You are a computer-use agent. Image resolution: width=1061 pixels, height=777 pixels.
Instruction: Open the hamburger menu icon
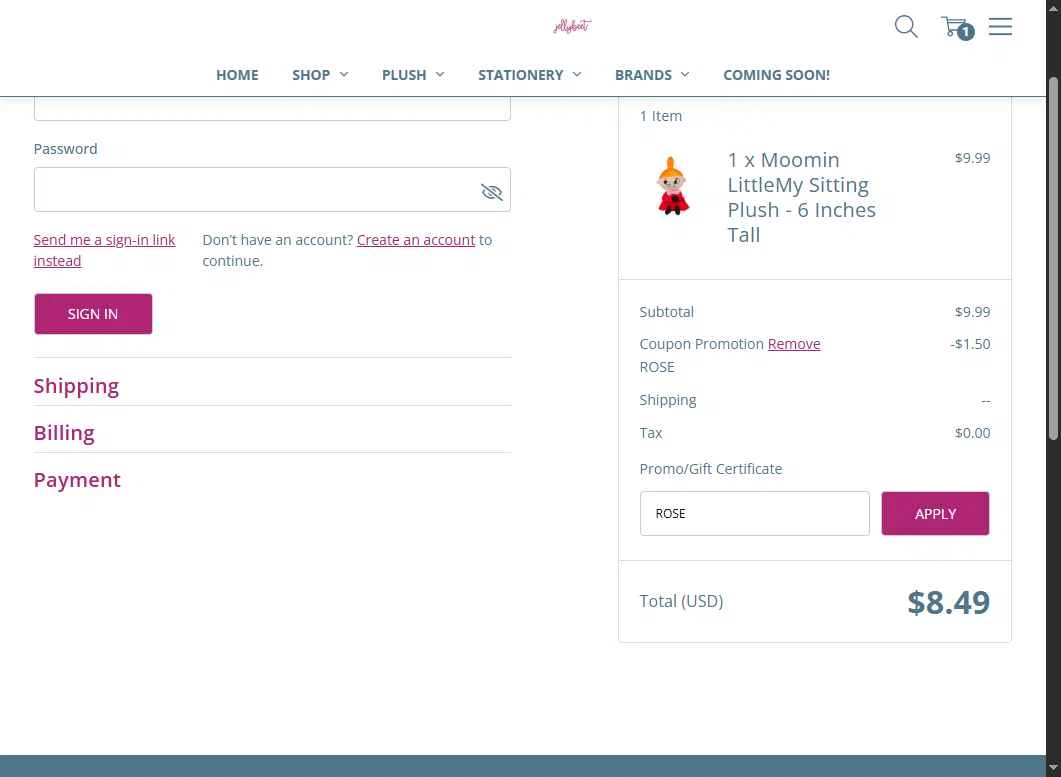1000,26
